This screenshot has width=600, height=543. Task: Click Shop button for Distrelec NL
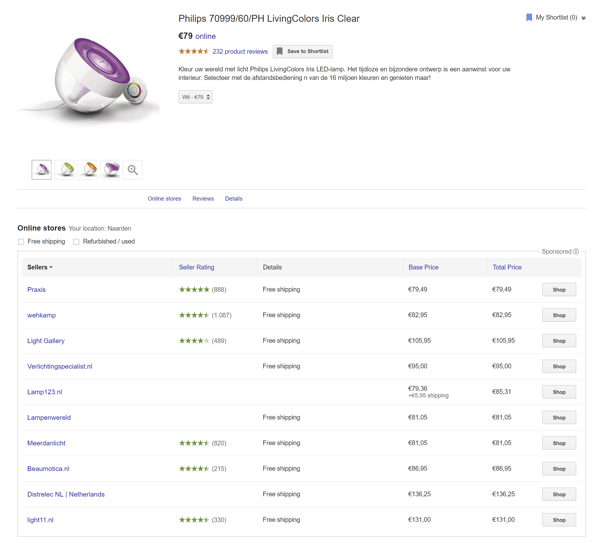pos(559,494)
